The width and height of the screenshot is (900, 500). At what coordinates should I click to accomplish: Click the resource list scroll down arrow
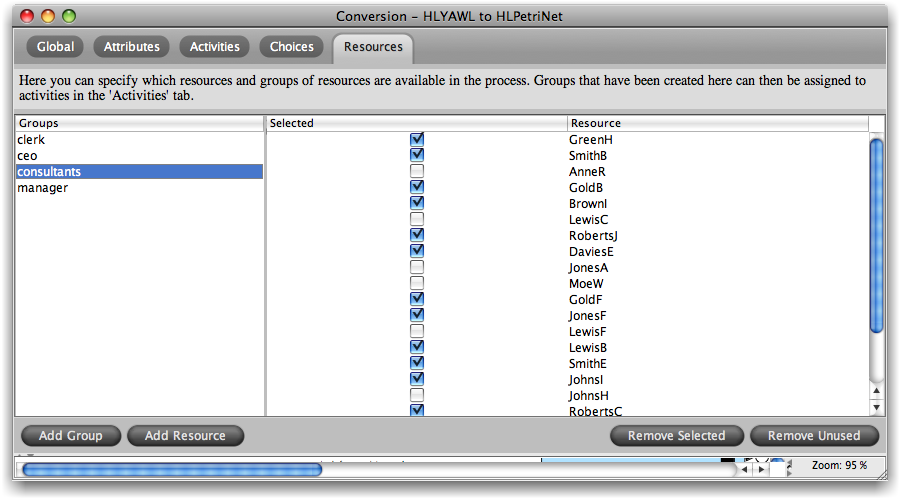(877, 407)
